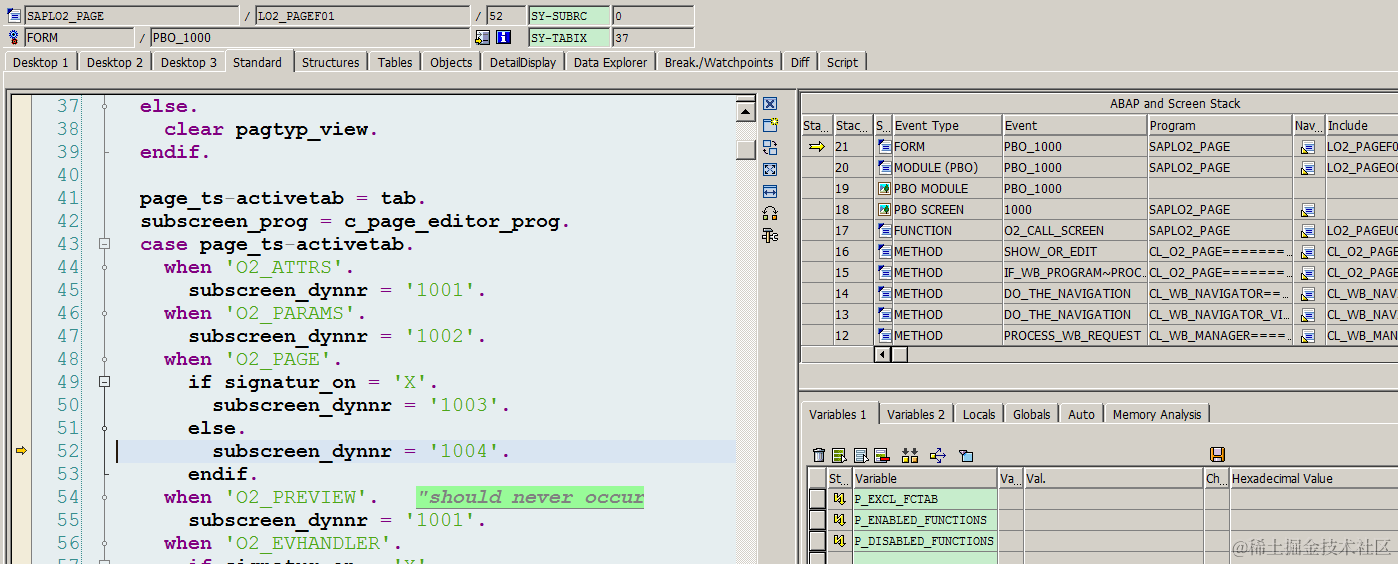Select row checkbox of P_EXCL_FCTAB
Viewport: 1398px width, 564px height.
tap(817, 499)
